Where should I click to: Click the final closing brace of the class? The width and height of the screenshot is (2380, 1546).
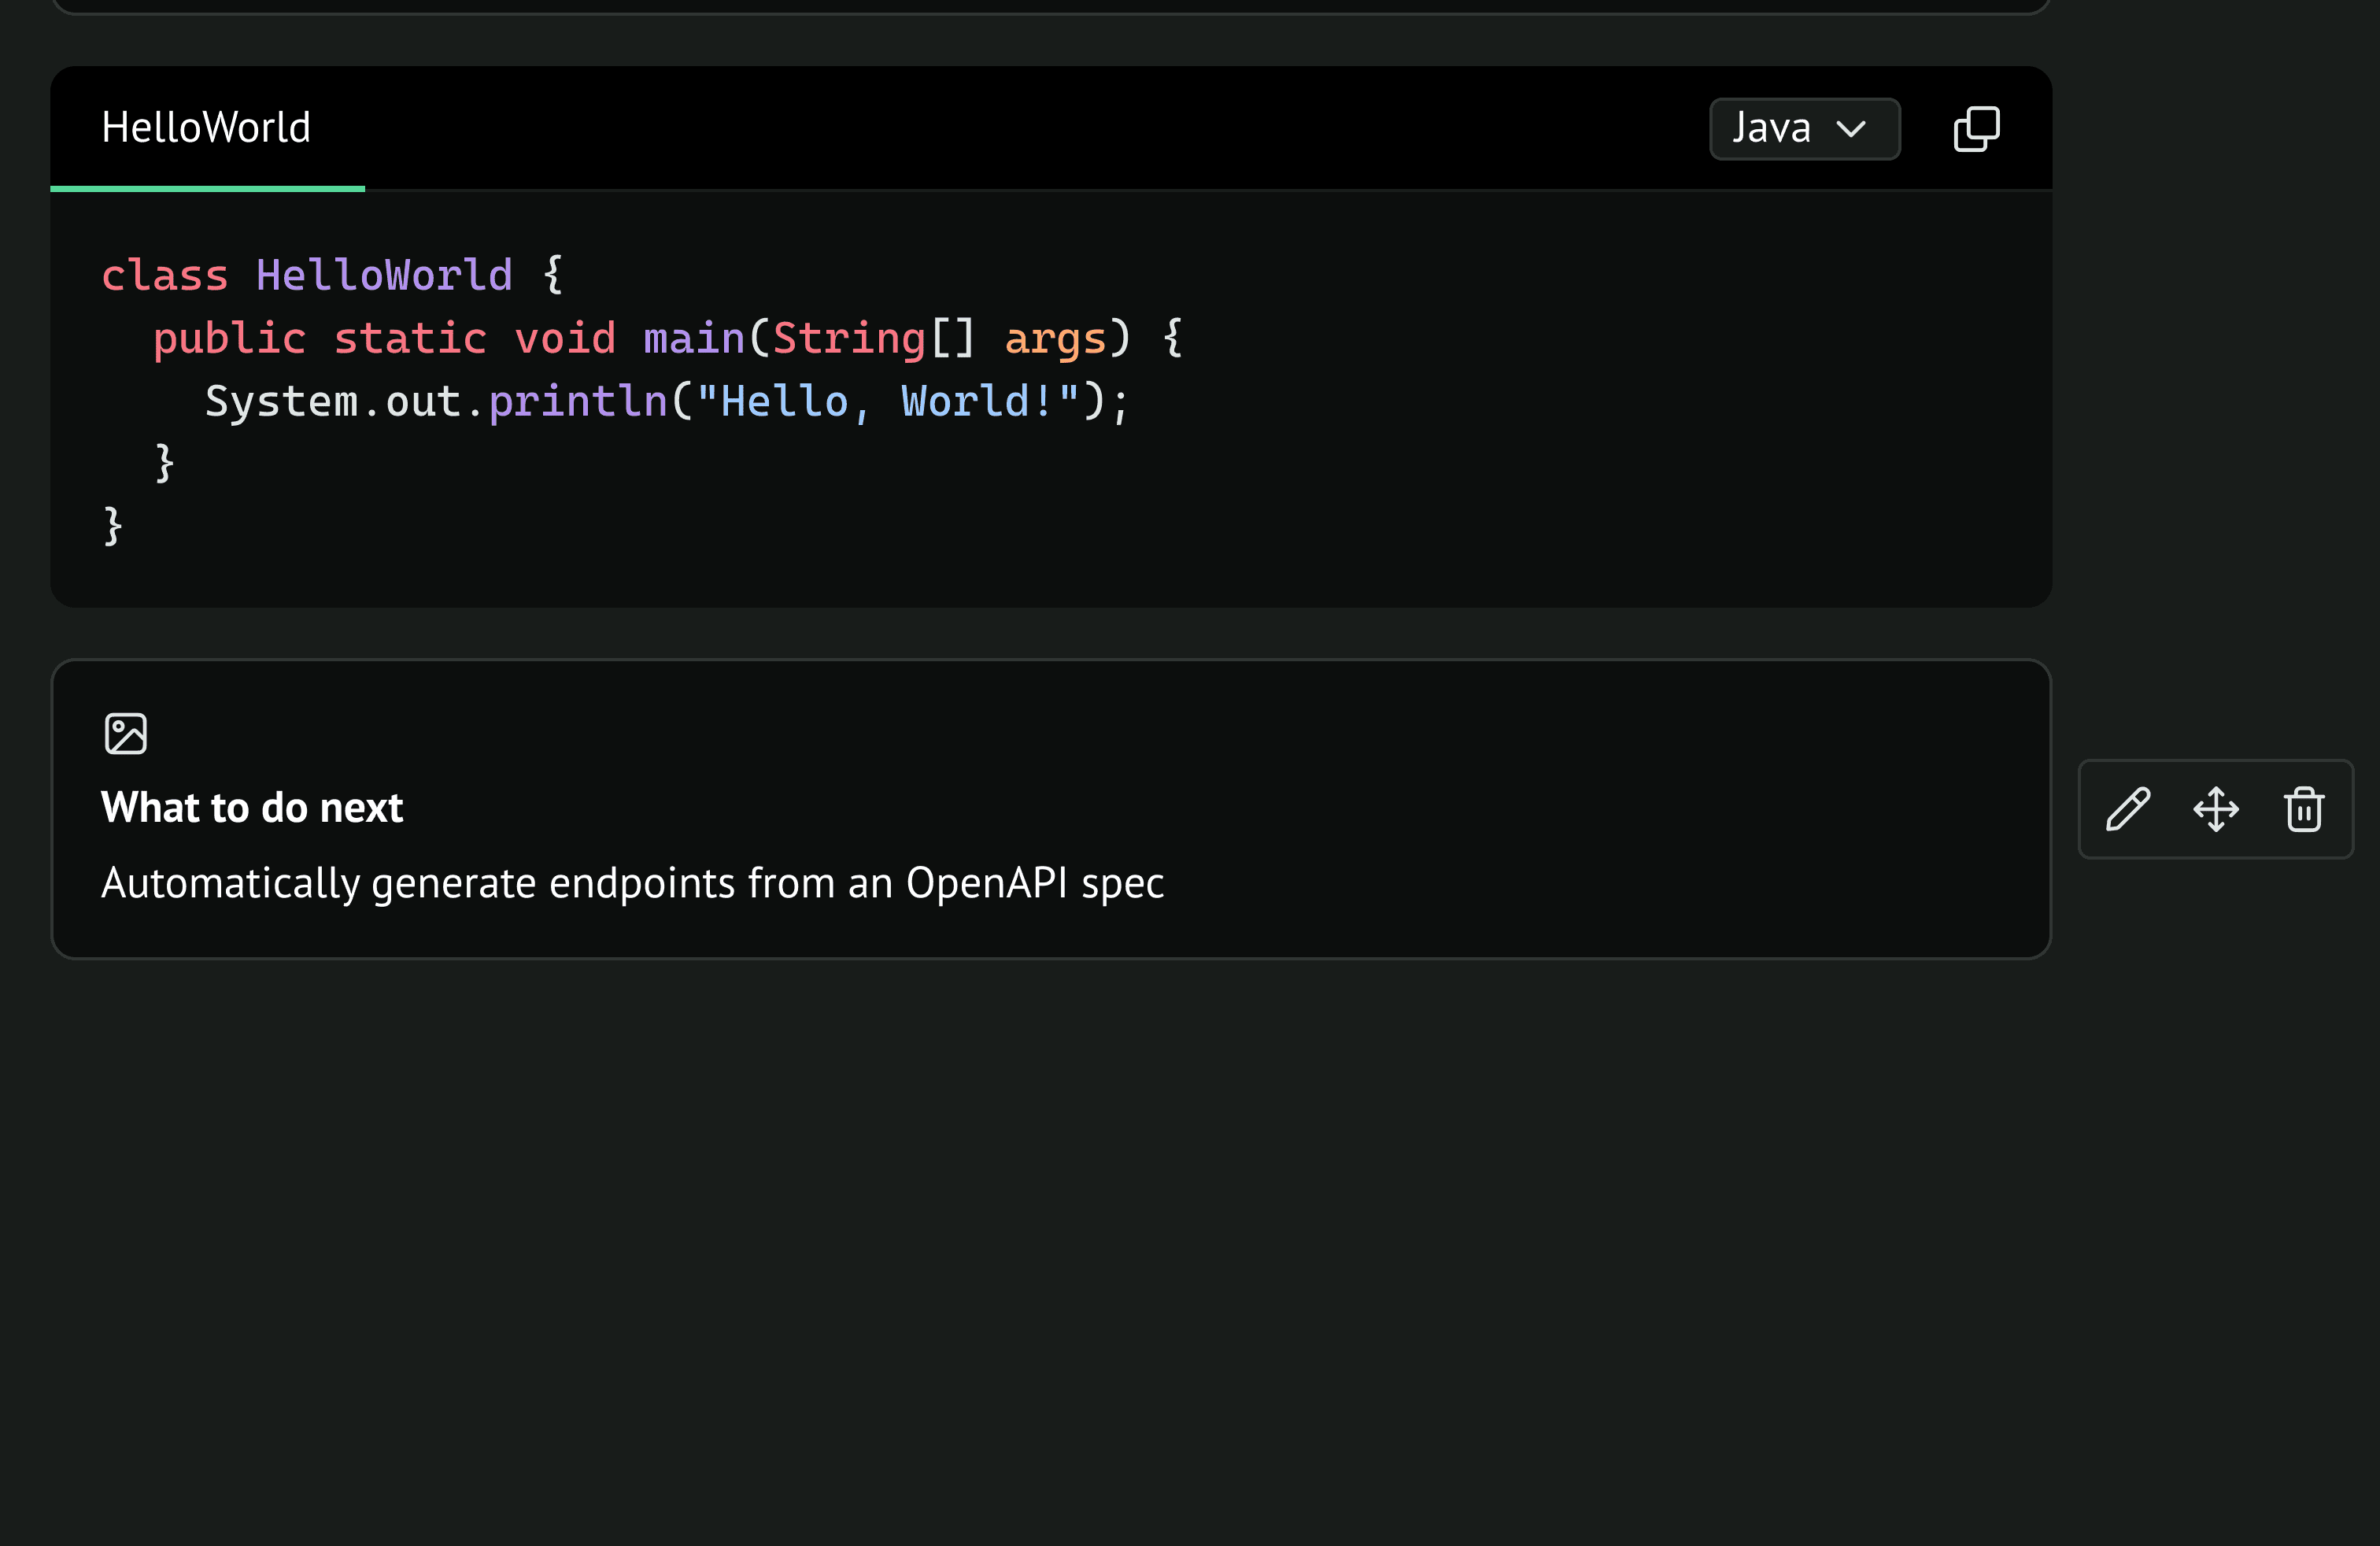pyautogui.click(x=113, y=526)
